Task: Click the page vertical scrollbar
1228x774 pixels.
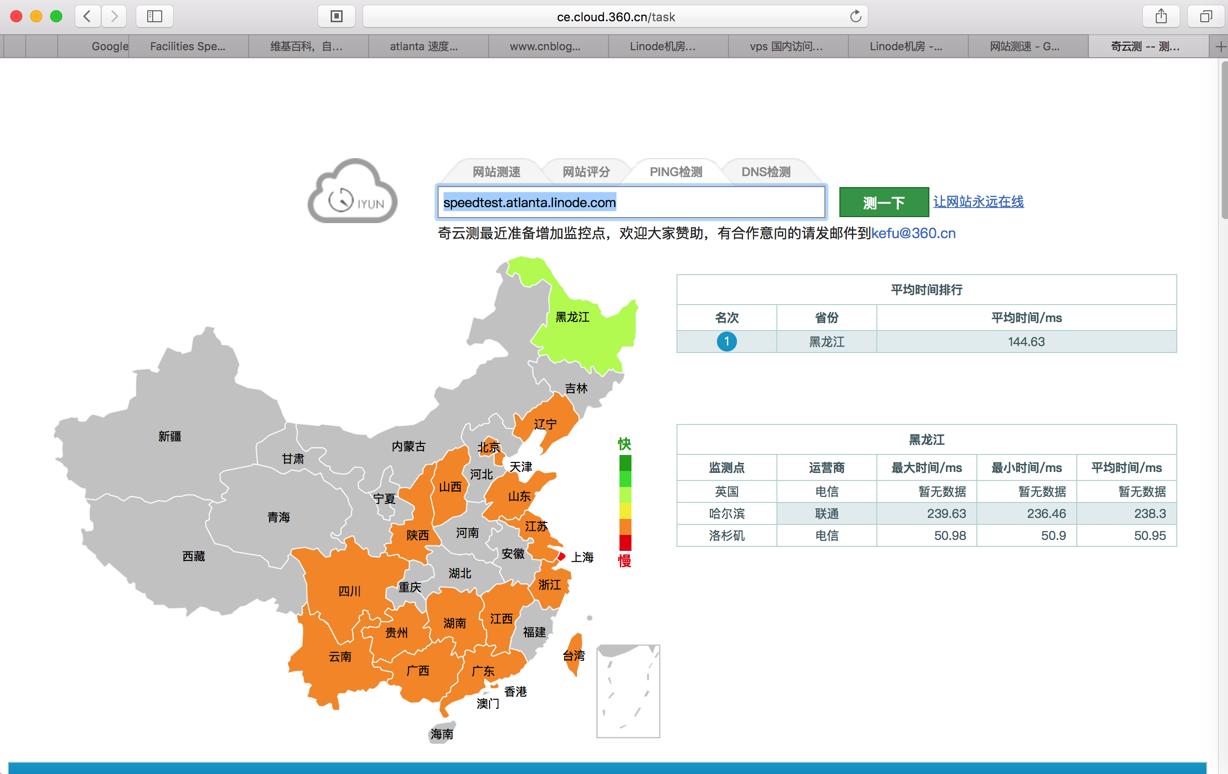Action: tap(1223, 140)
